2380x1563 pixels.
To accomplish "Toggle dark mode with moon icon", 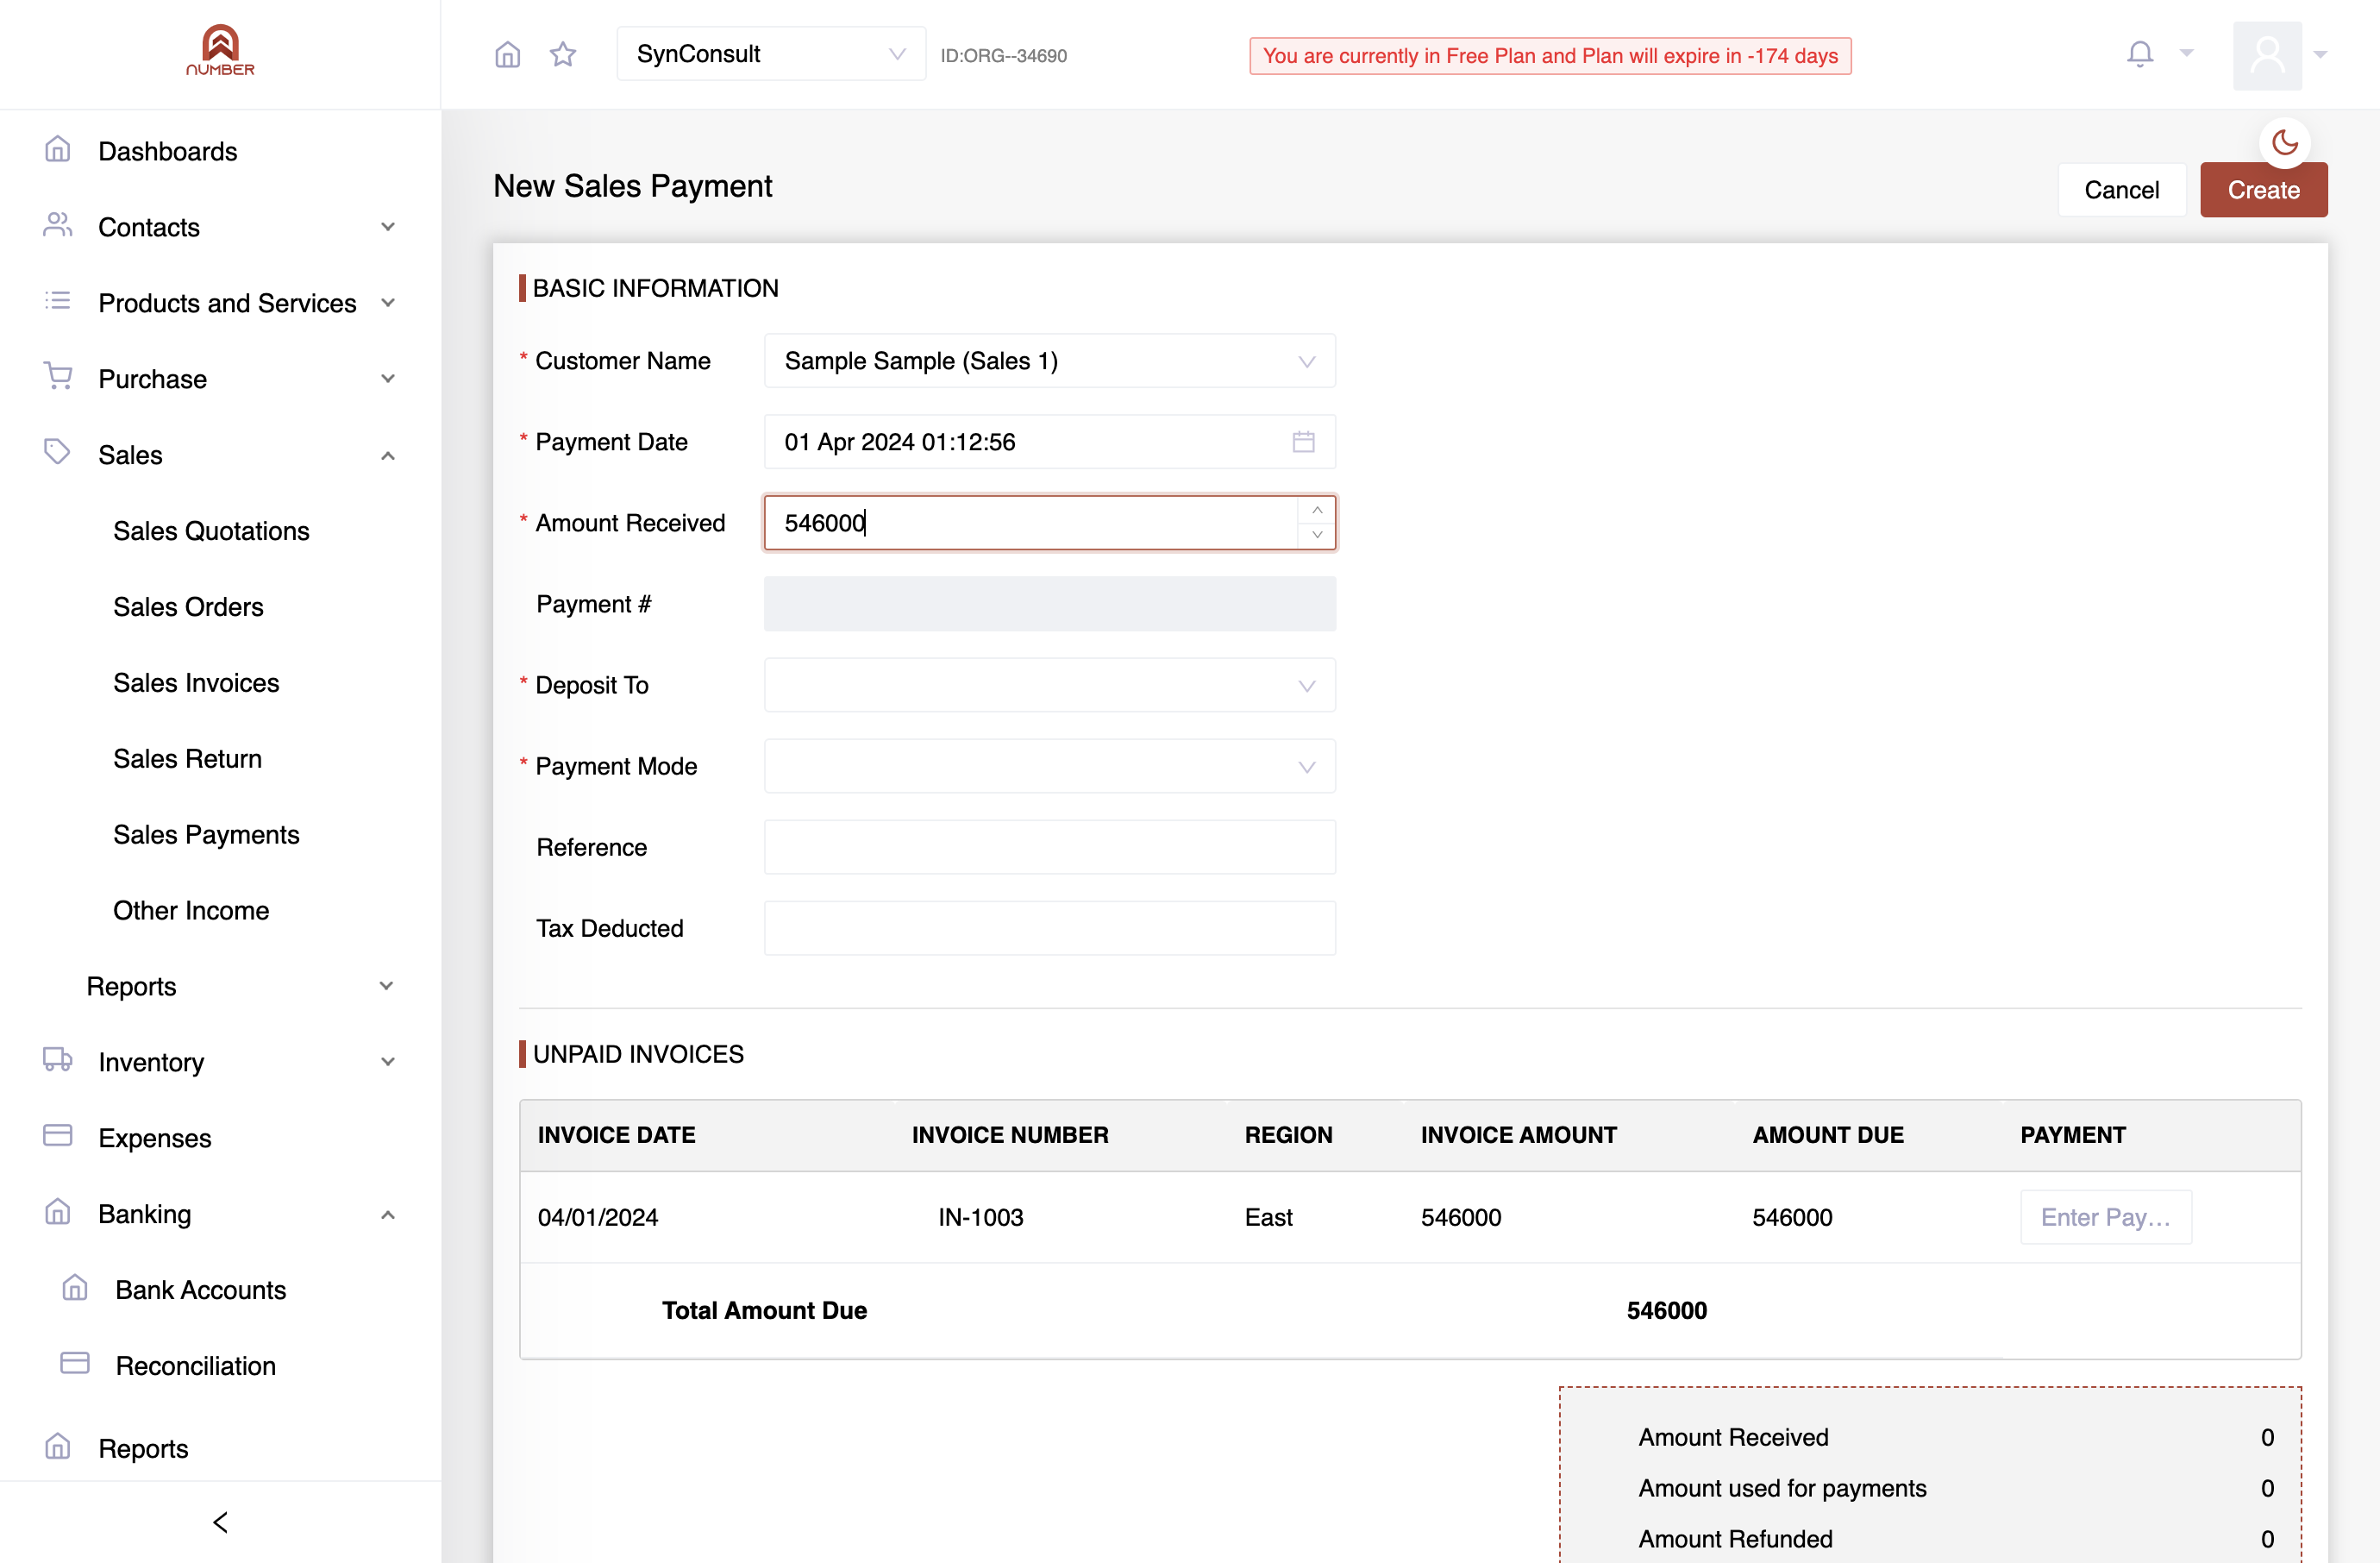I will coord(2284,142).
